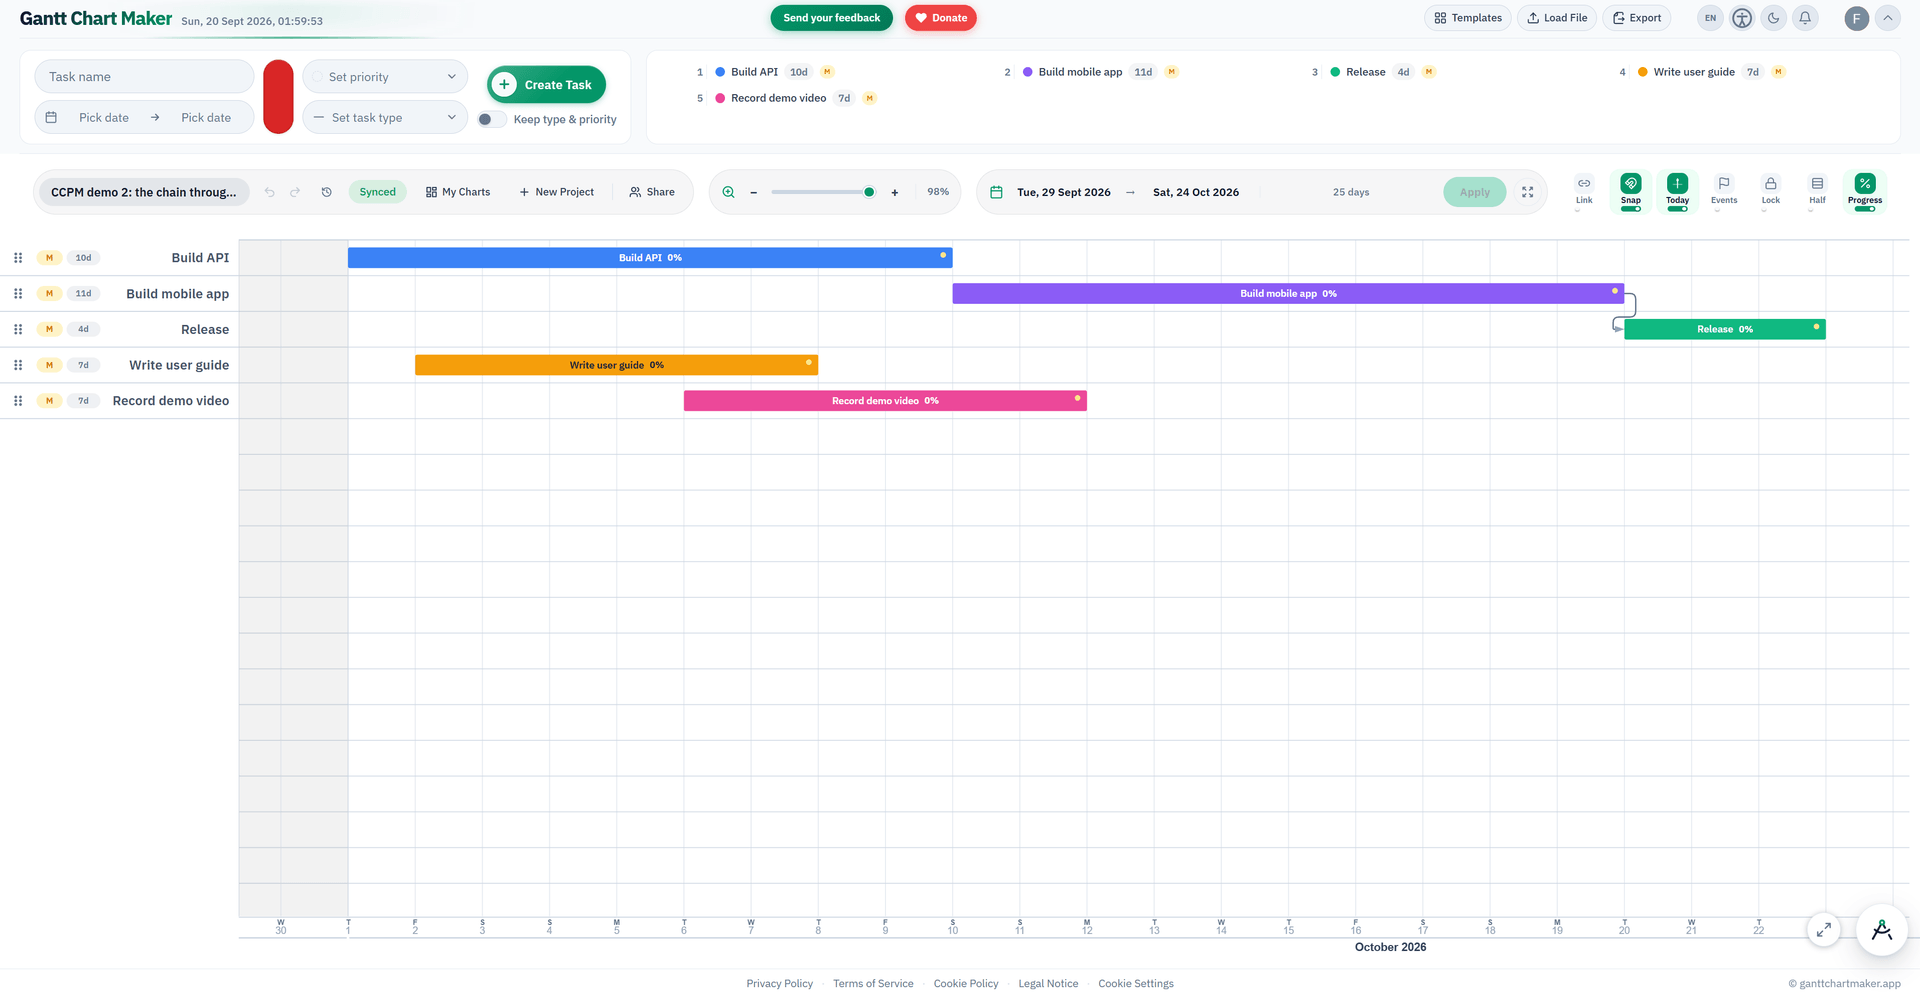Start a New Project
This screenshot has height=992, width=1920.
(x=557, y=192)
